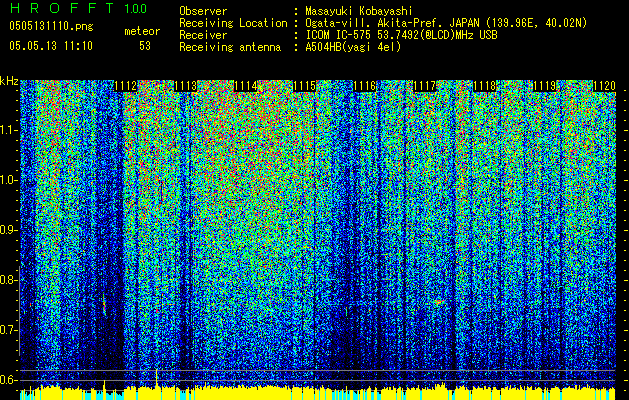Click the tall yellow spike in signal-level graph
Screen dimensions: 629x400
(x=156, y=379)
